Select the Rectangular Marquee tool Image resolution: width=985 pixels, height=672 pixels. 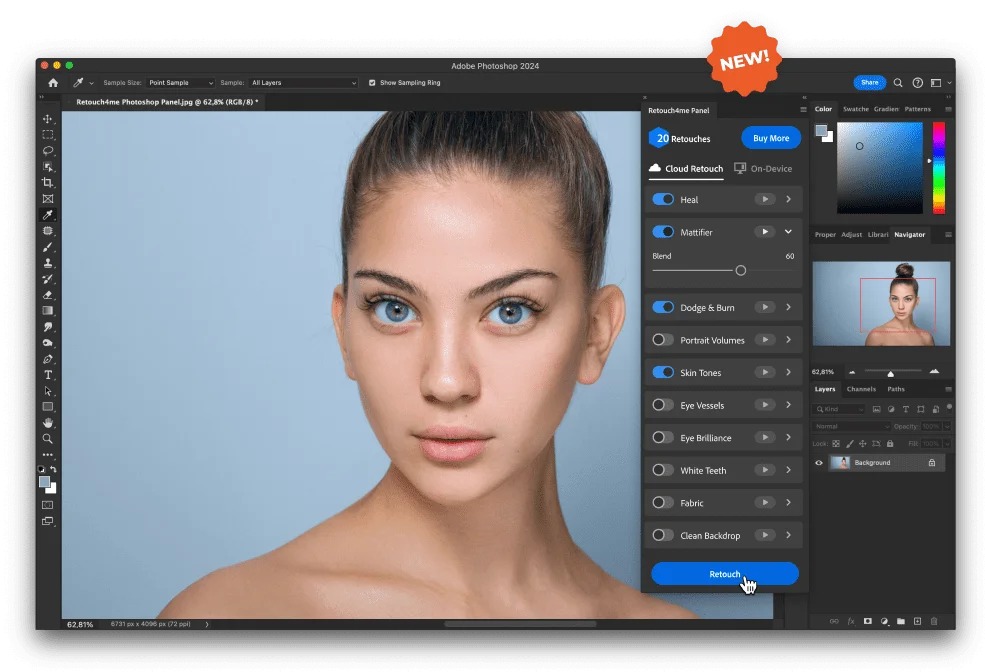(x=48, y=134)
